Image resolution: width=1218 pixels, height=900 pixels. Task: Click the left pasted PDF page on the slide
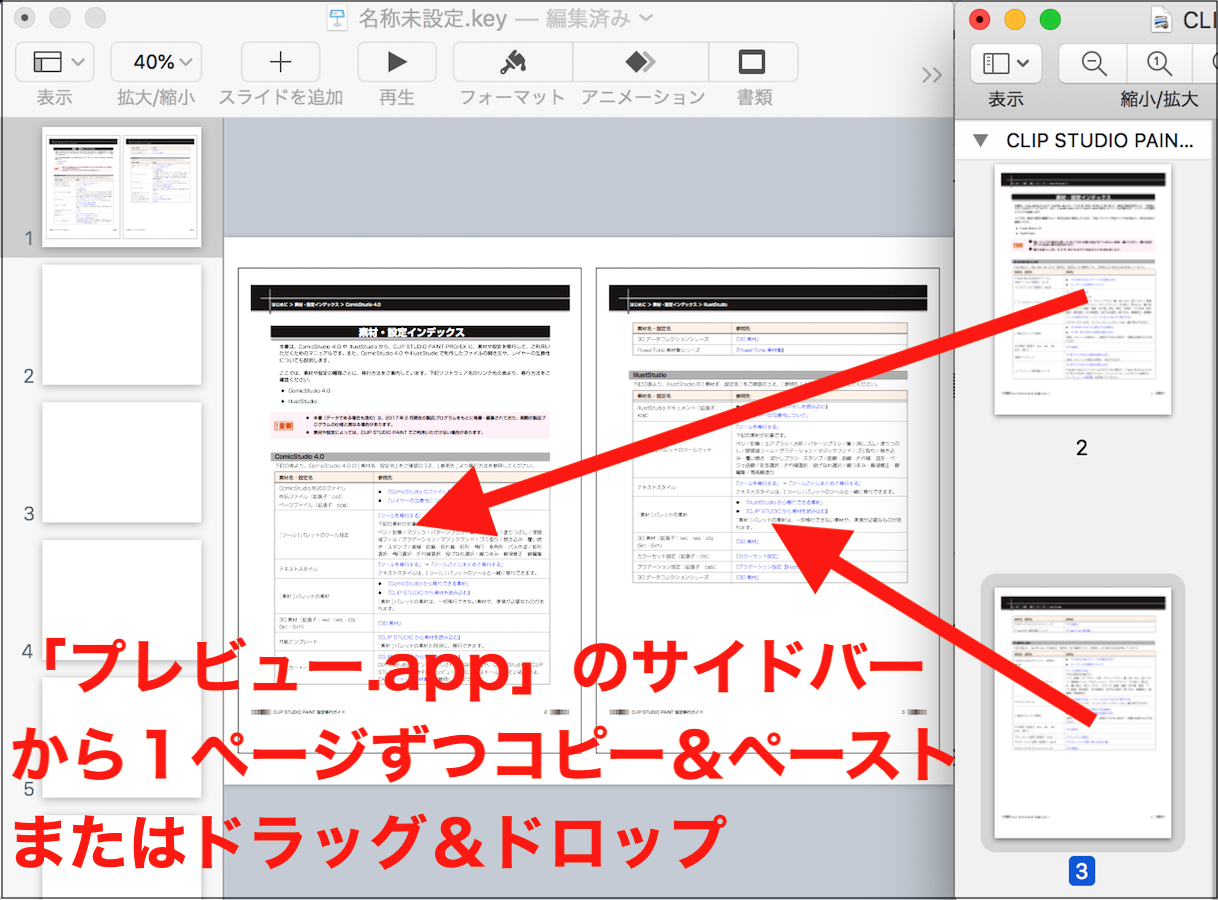coord(409,510)
